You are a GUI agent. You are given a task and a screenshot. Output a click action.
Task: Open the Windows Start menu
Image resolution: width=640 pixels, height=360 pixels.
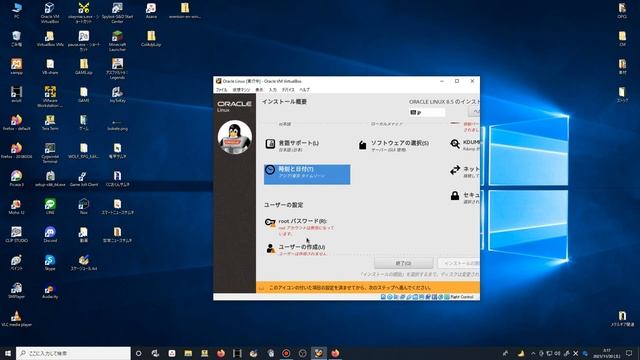click(8, 353)
